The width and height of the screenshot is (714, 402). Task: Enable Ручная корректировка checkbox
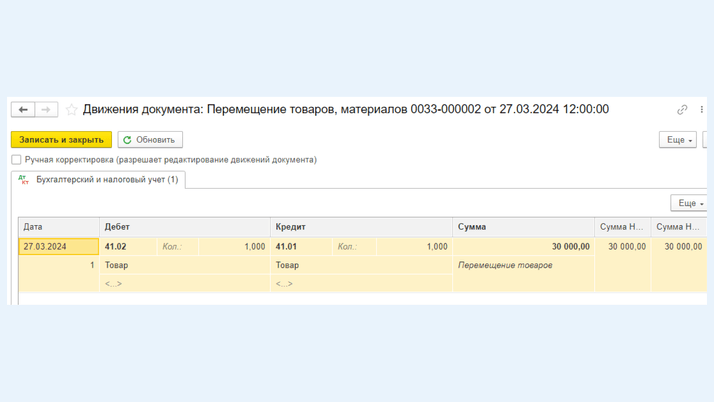point(16,160)
